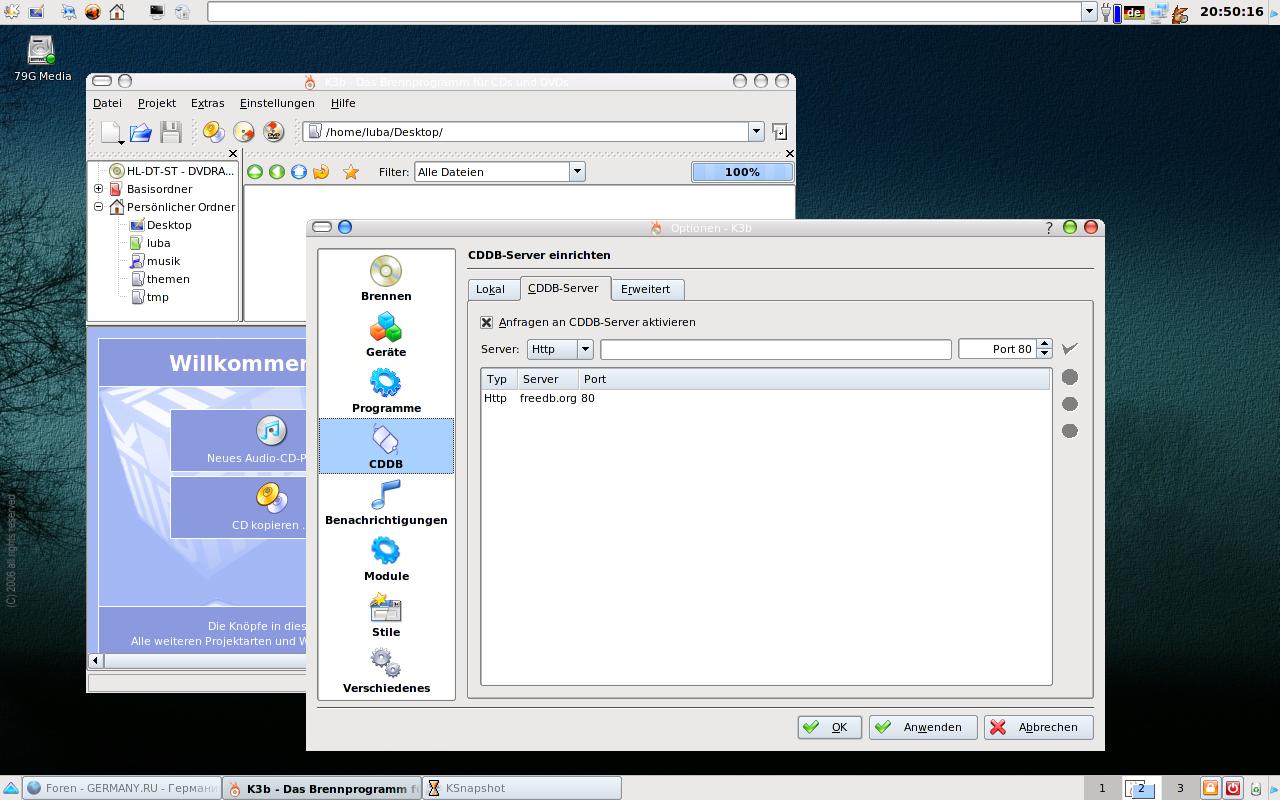The width and height of the screenshot is (1280, 800).
Task: Click the 100% progress bar in K3b
Action: pos(742,172)
